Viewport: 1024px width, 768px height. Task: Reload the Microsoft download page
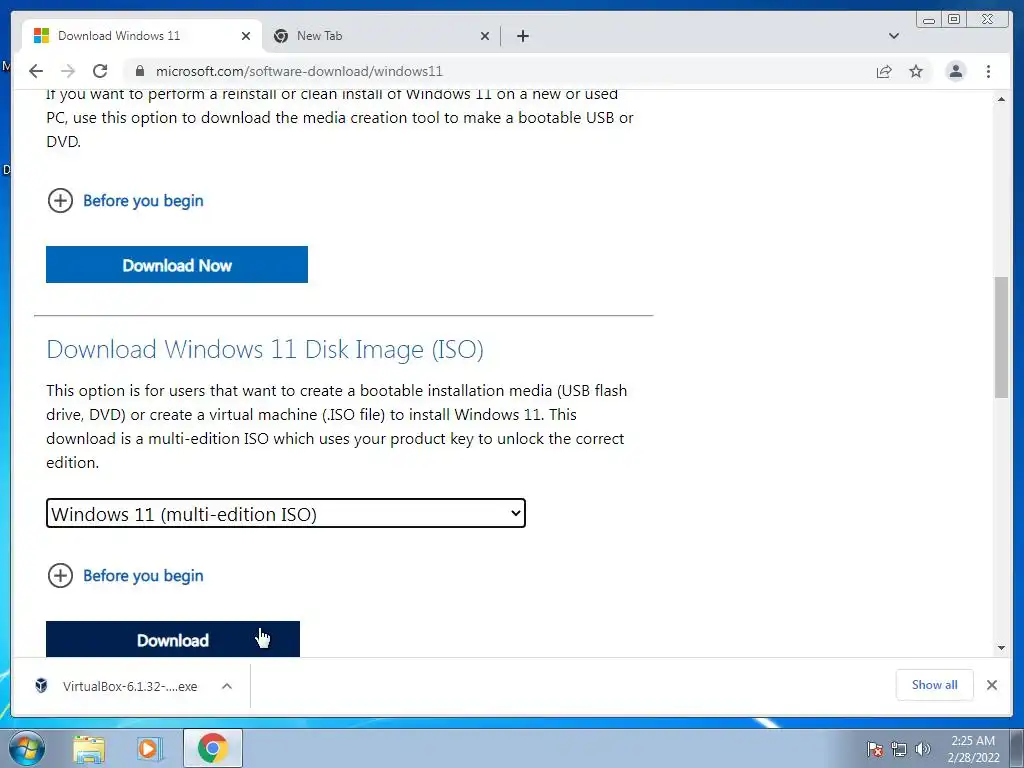click(100, 71)
